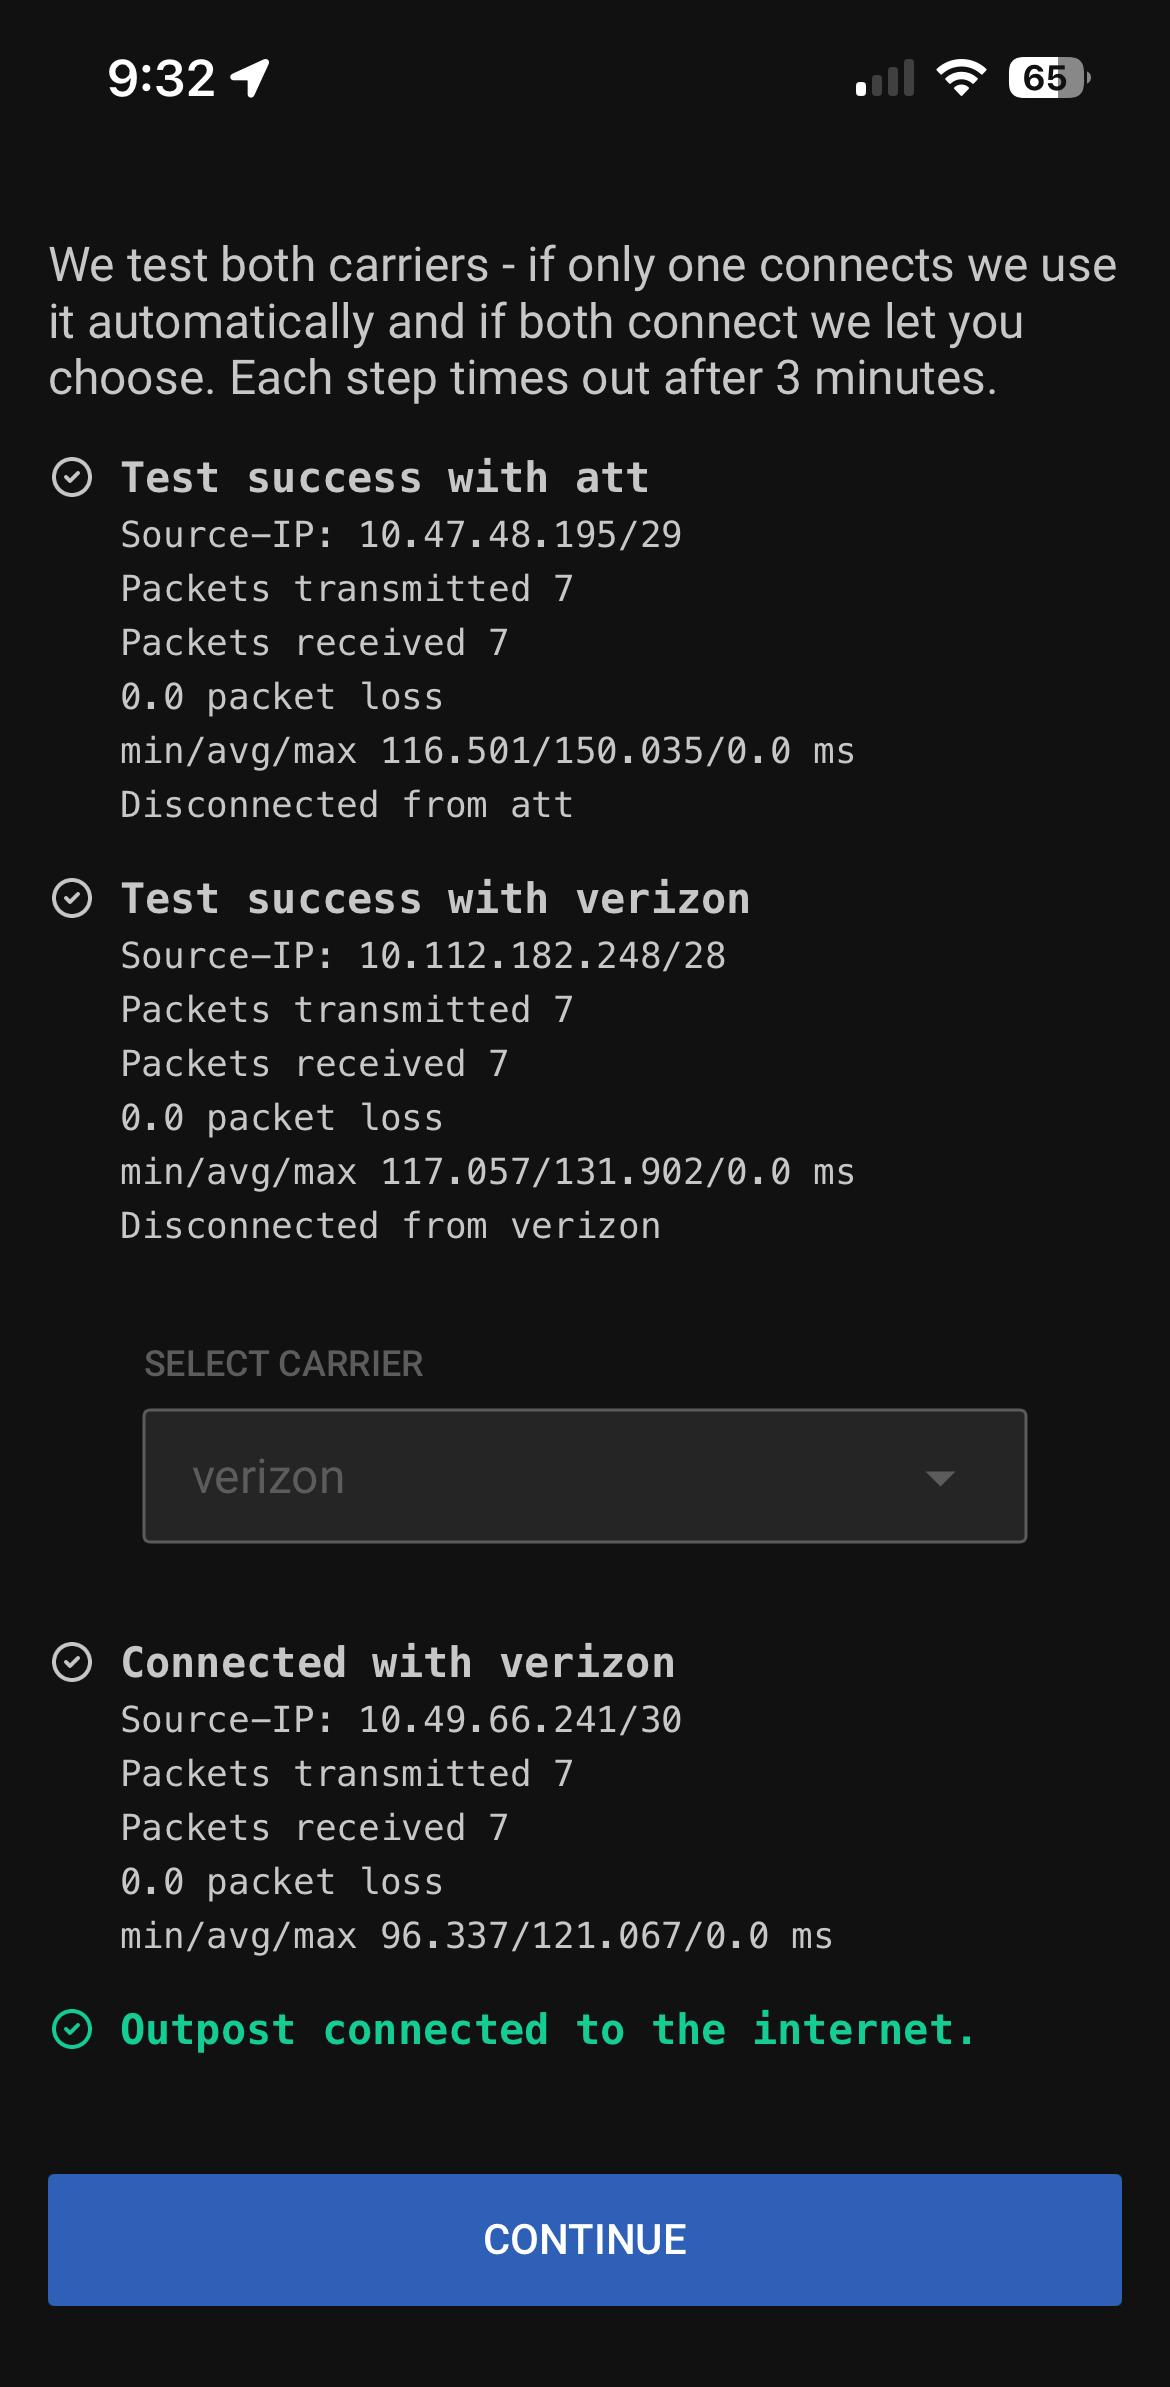Tap the "Outpost connected to the internet" message

click(547, 2030)
